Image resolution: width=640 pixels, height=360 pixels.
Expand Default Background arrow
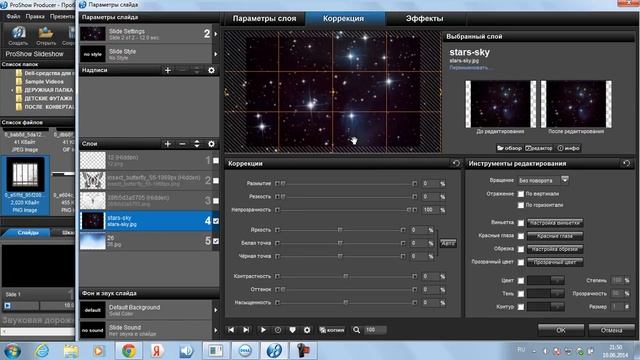[216, 310]
